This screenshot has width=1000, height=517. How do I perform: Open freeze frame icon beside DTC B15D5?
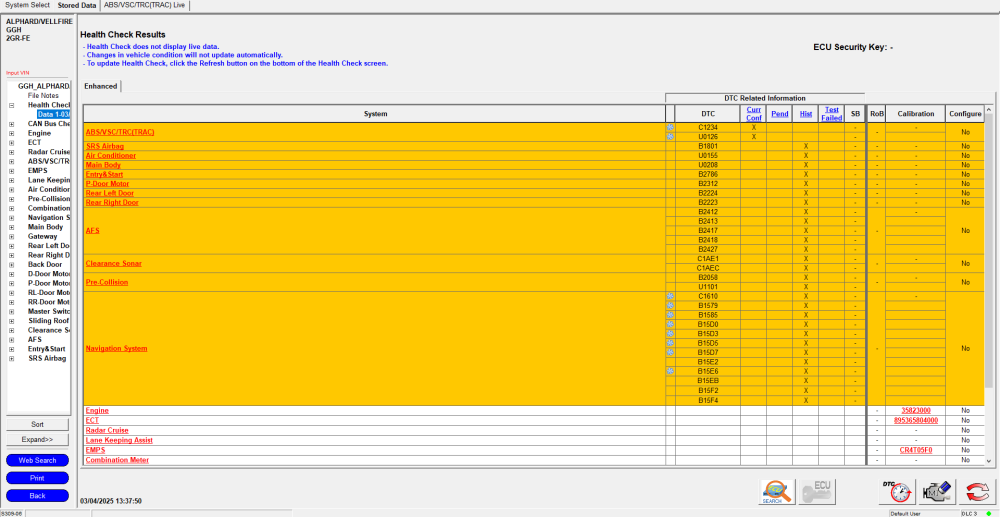tap(670, 343)
